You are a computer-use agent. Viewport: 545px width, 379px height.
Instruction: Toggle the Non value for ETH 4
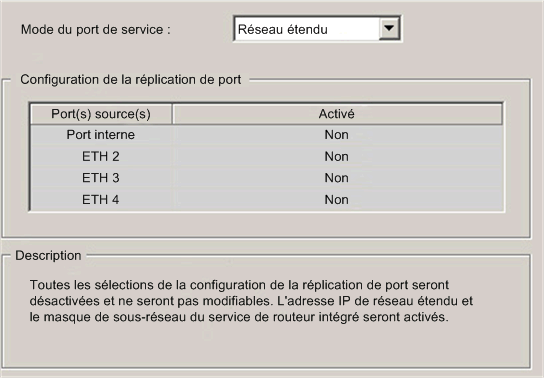pyautogui.click(x=337, y=200)
